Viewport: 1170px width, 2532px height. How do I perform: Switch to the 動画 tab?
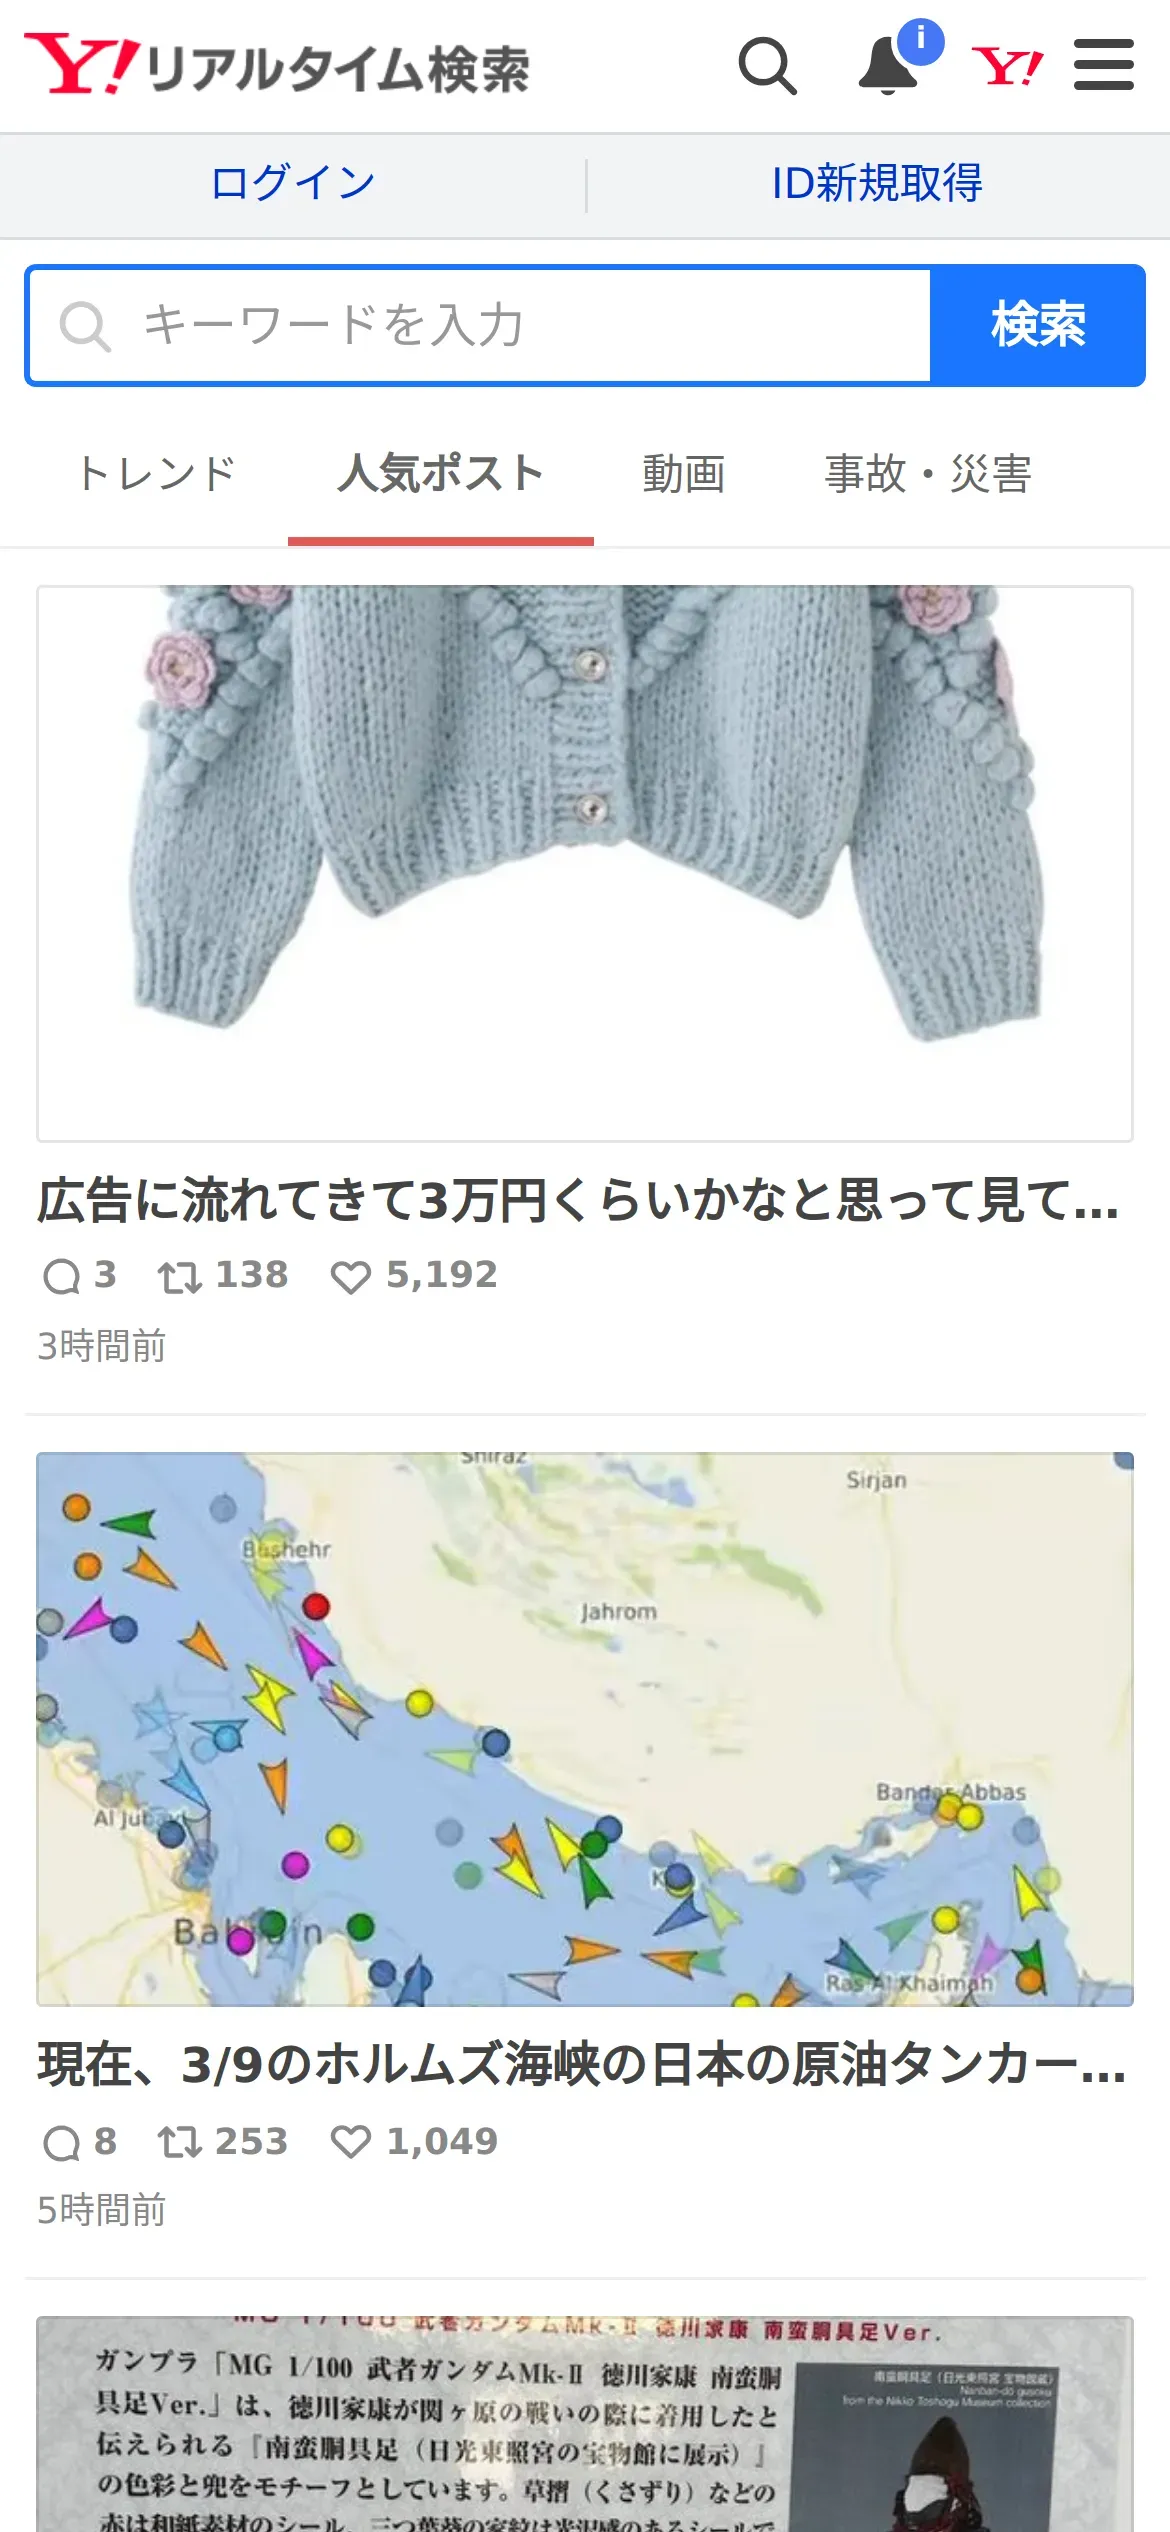[x=684, y=474]
